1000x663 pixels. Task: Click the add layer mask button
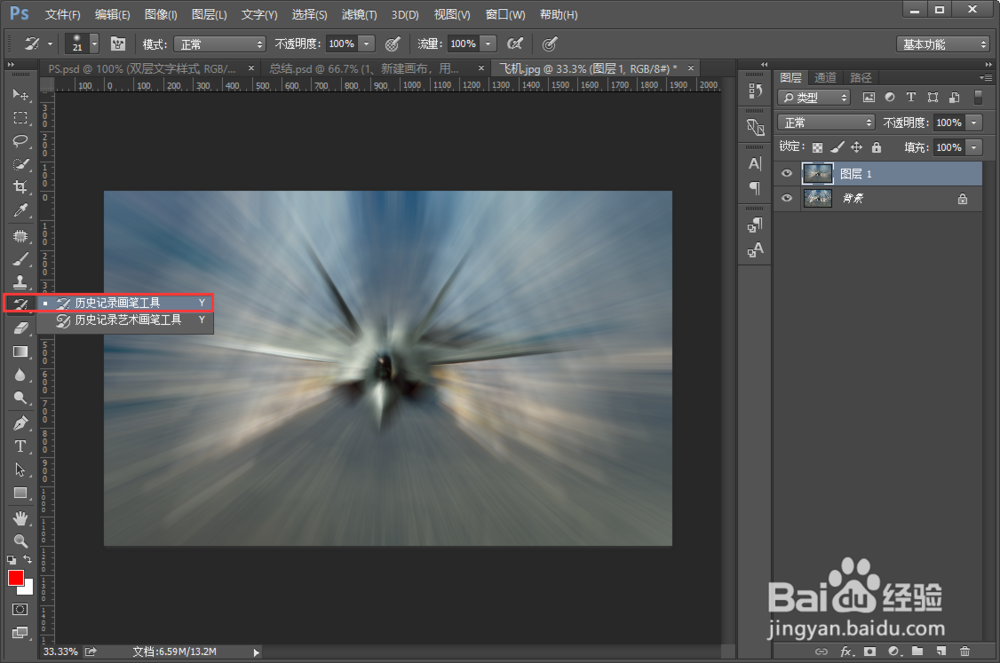(870, 651)
